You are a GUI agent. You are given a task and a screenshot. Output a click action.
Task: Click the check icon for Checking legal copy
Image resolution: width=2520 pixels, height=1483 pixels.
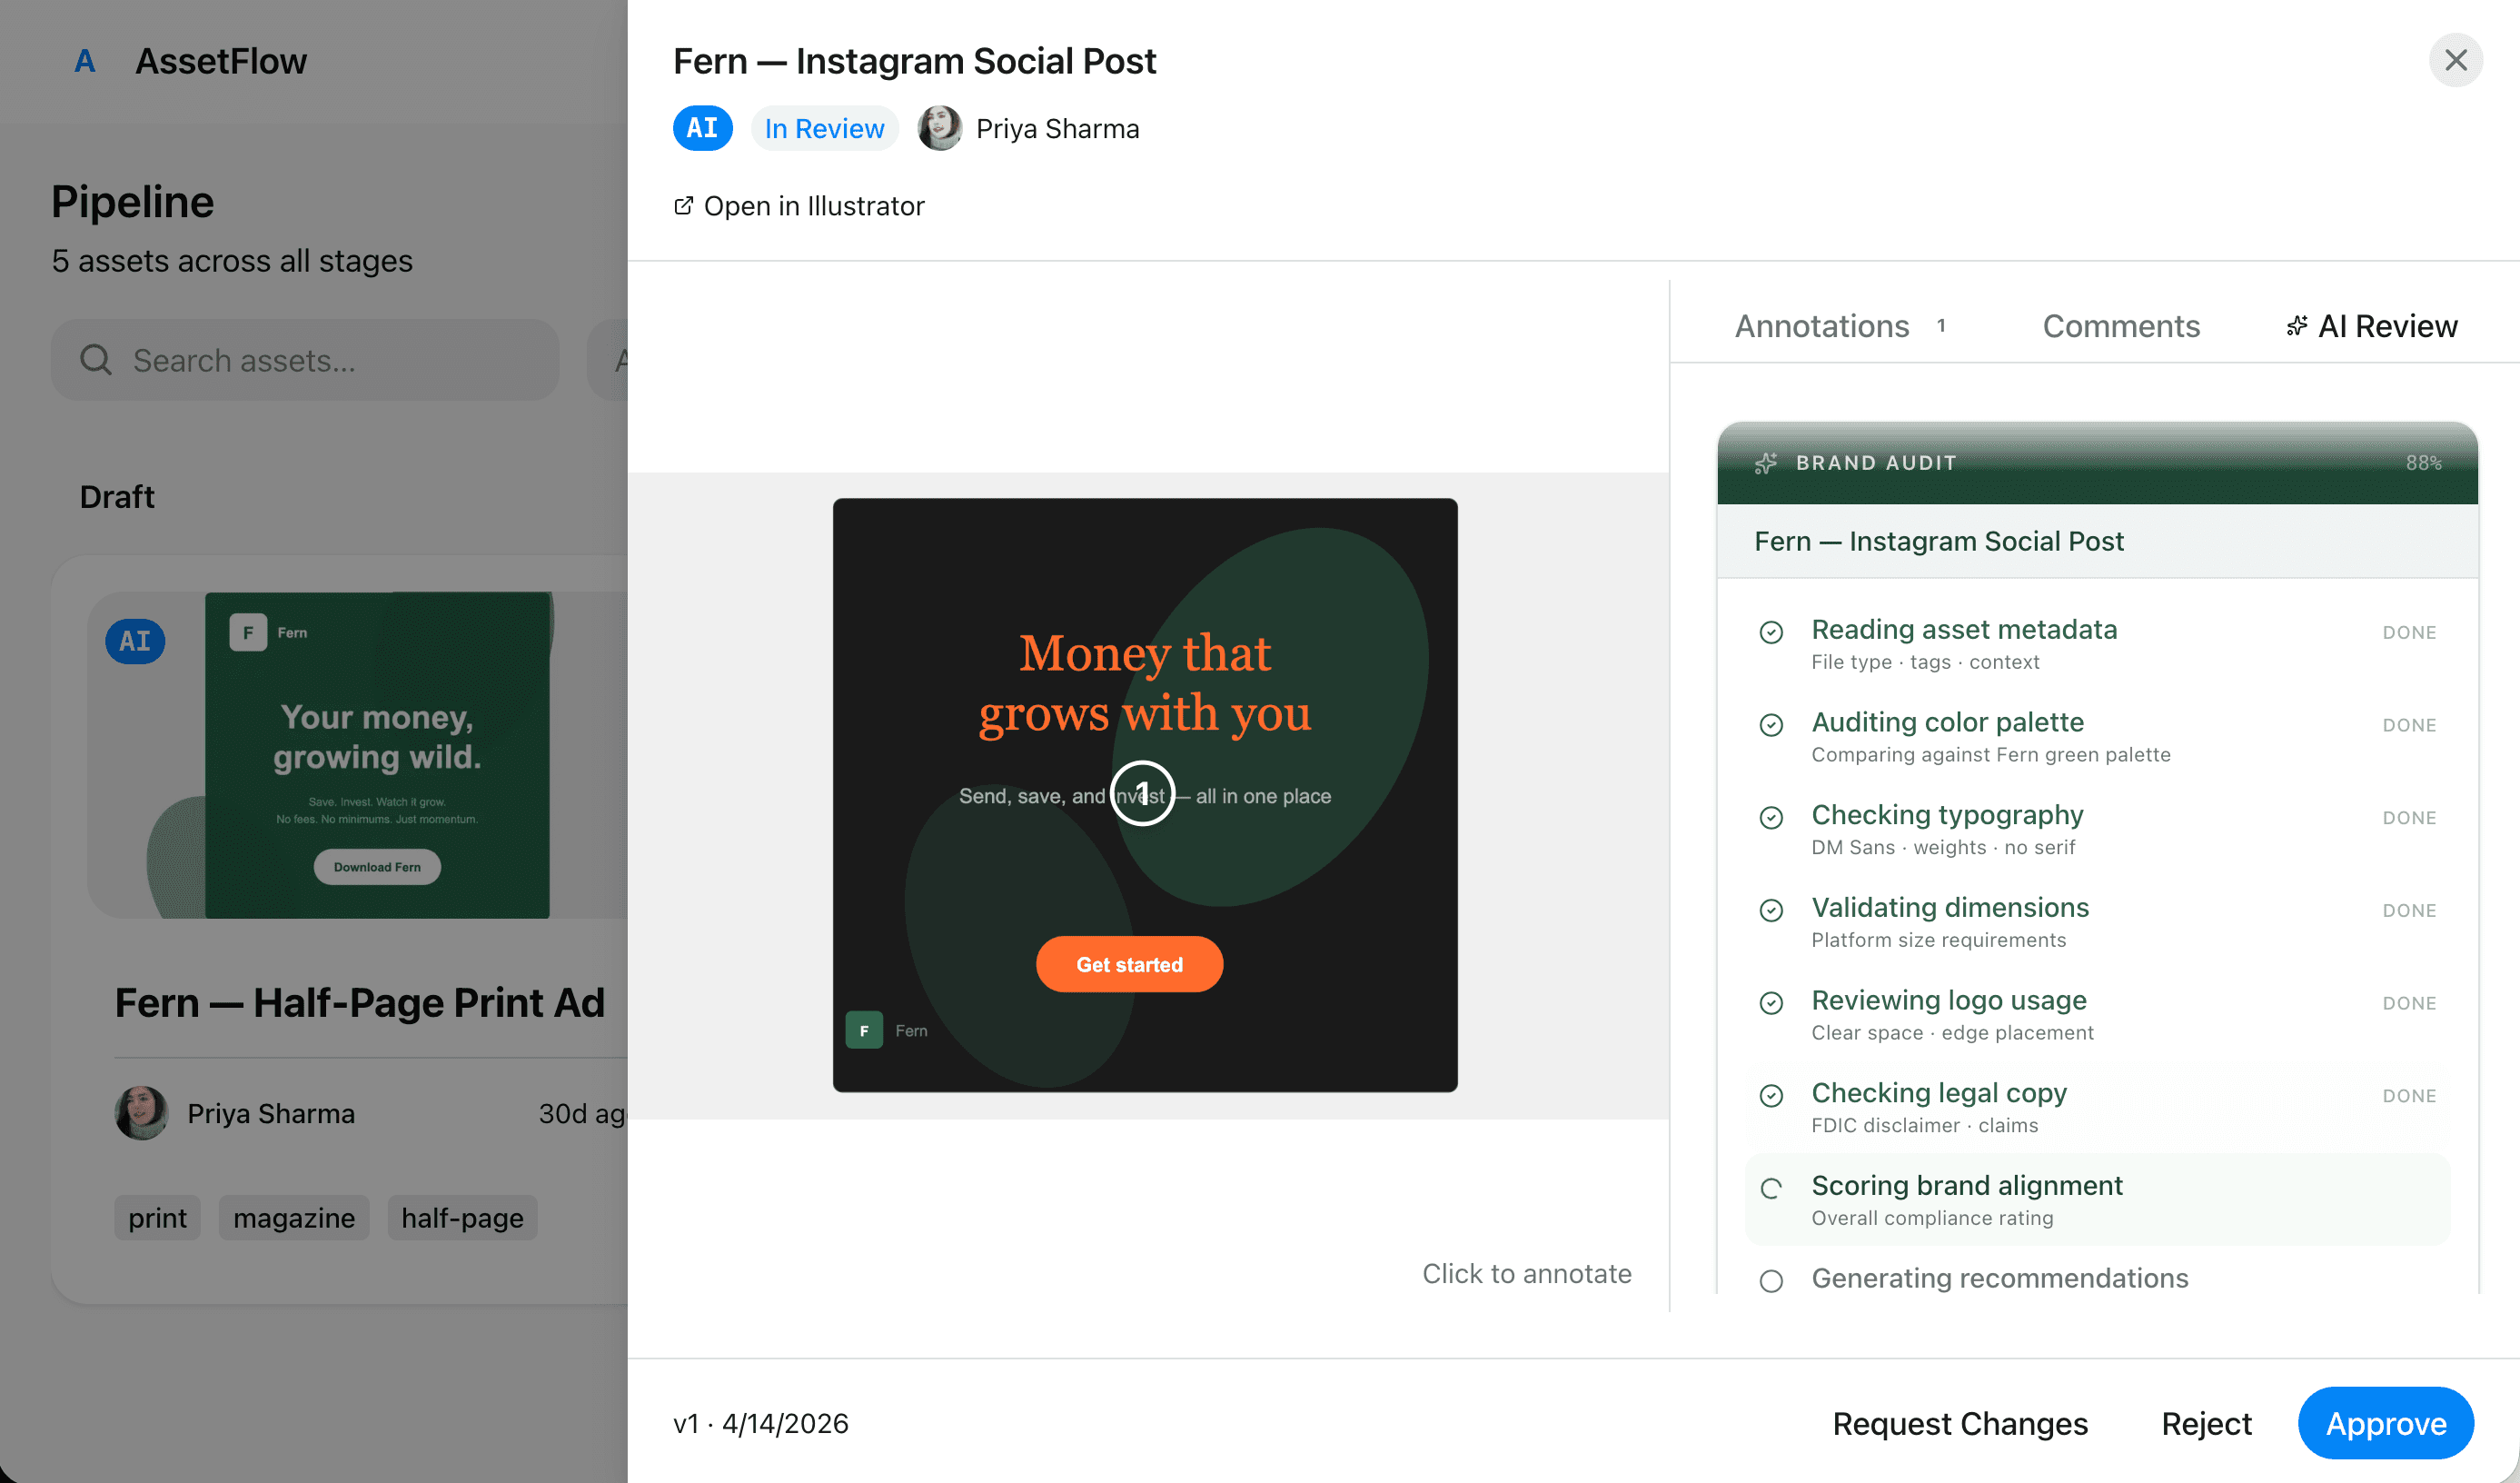[1771, 1096]
